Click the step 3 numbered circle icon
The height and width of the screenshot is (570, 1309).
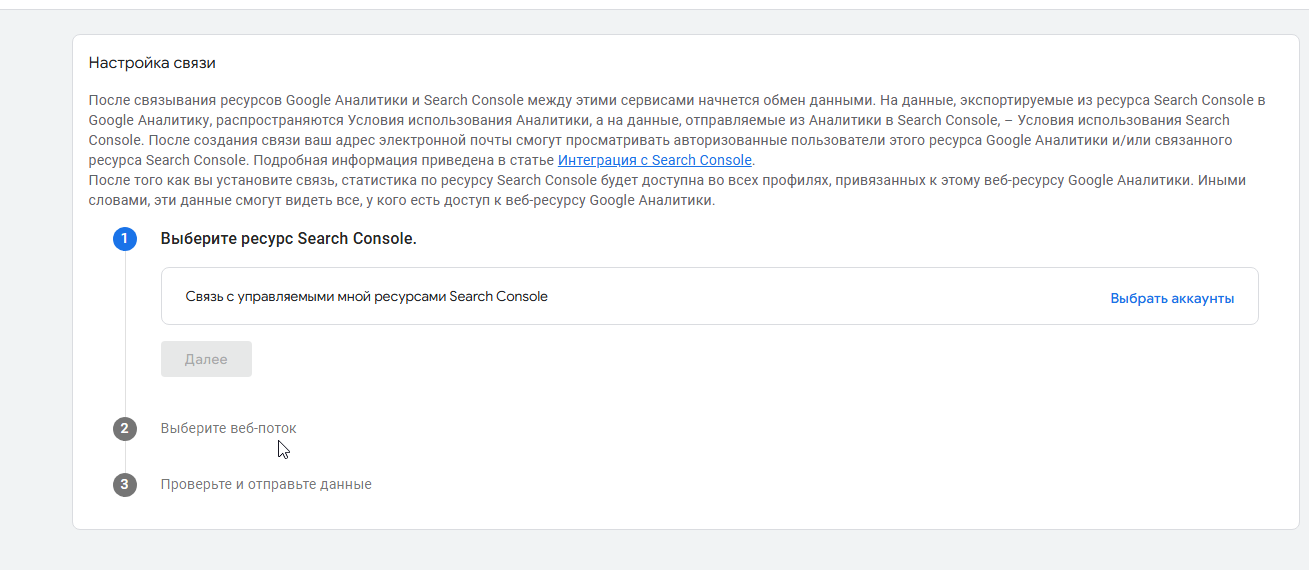125,485
